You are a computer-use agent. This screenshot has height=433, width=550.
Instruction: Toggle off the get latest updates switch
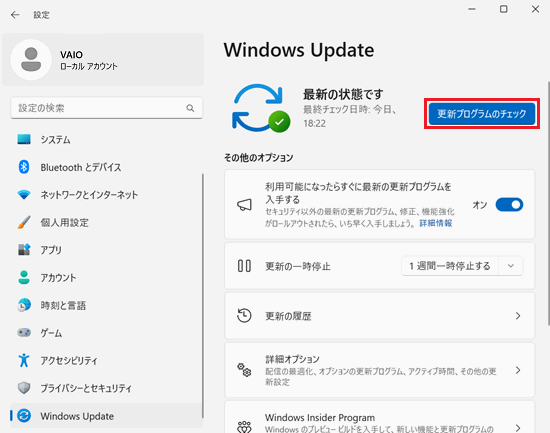click(509, 205)
